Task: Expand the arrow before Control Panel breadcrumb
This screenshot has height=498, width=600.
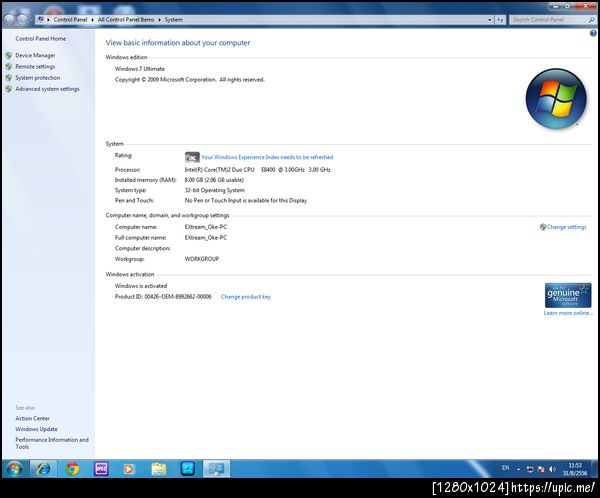Action: pos(49,20)
